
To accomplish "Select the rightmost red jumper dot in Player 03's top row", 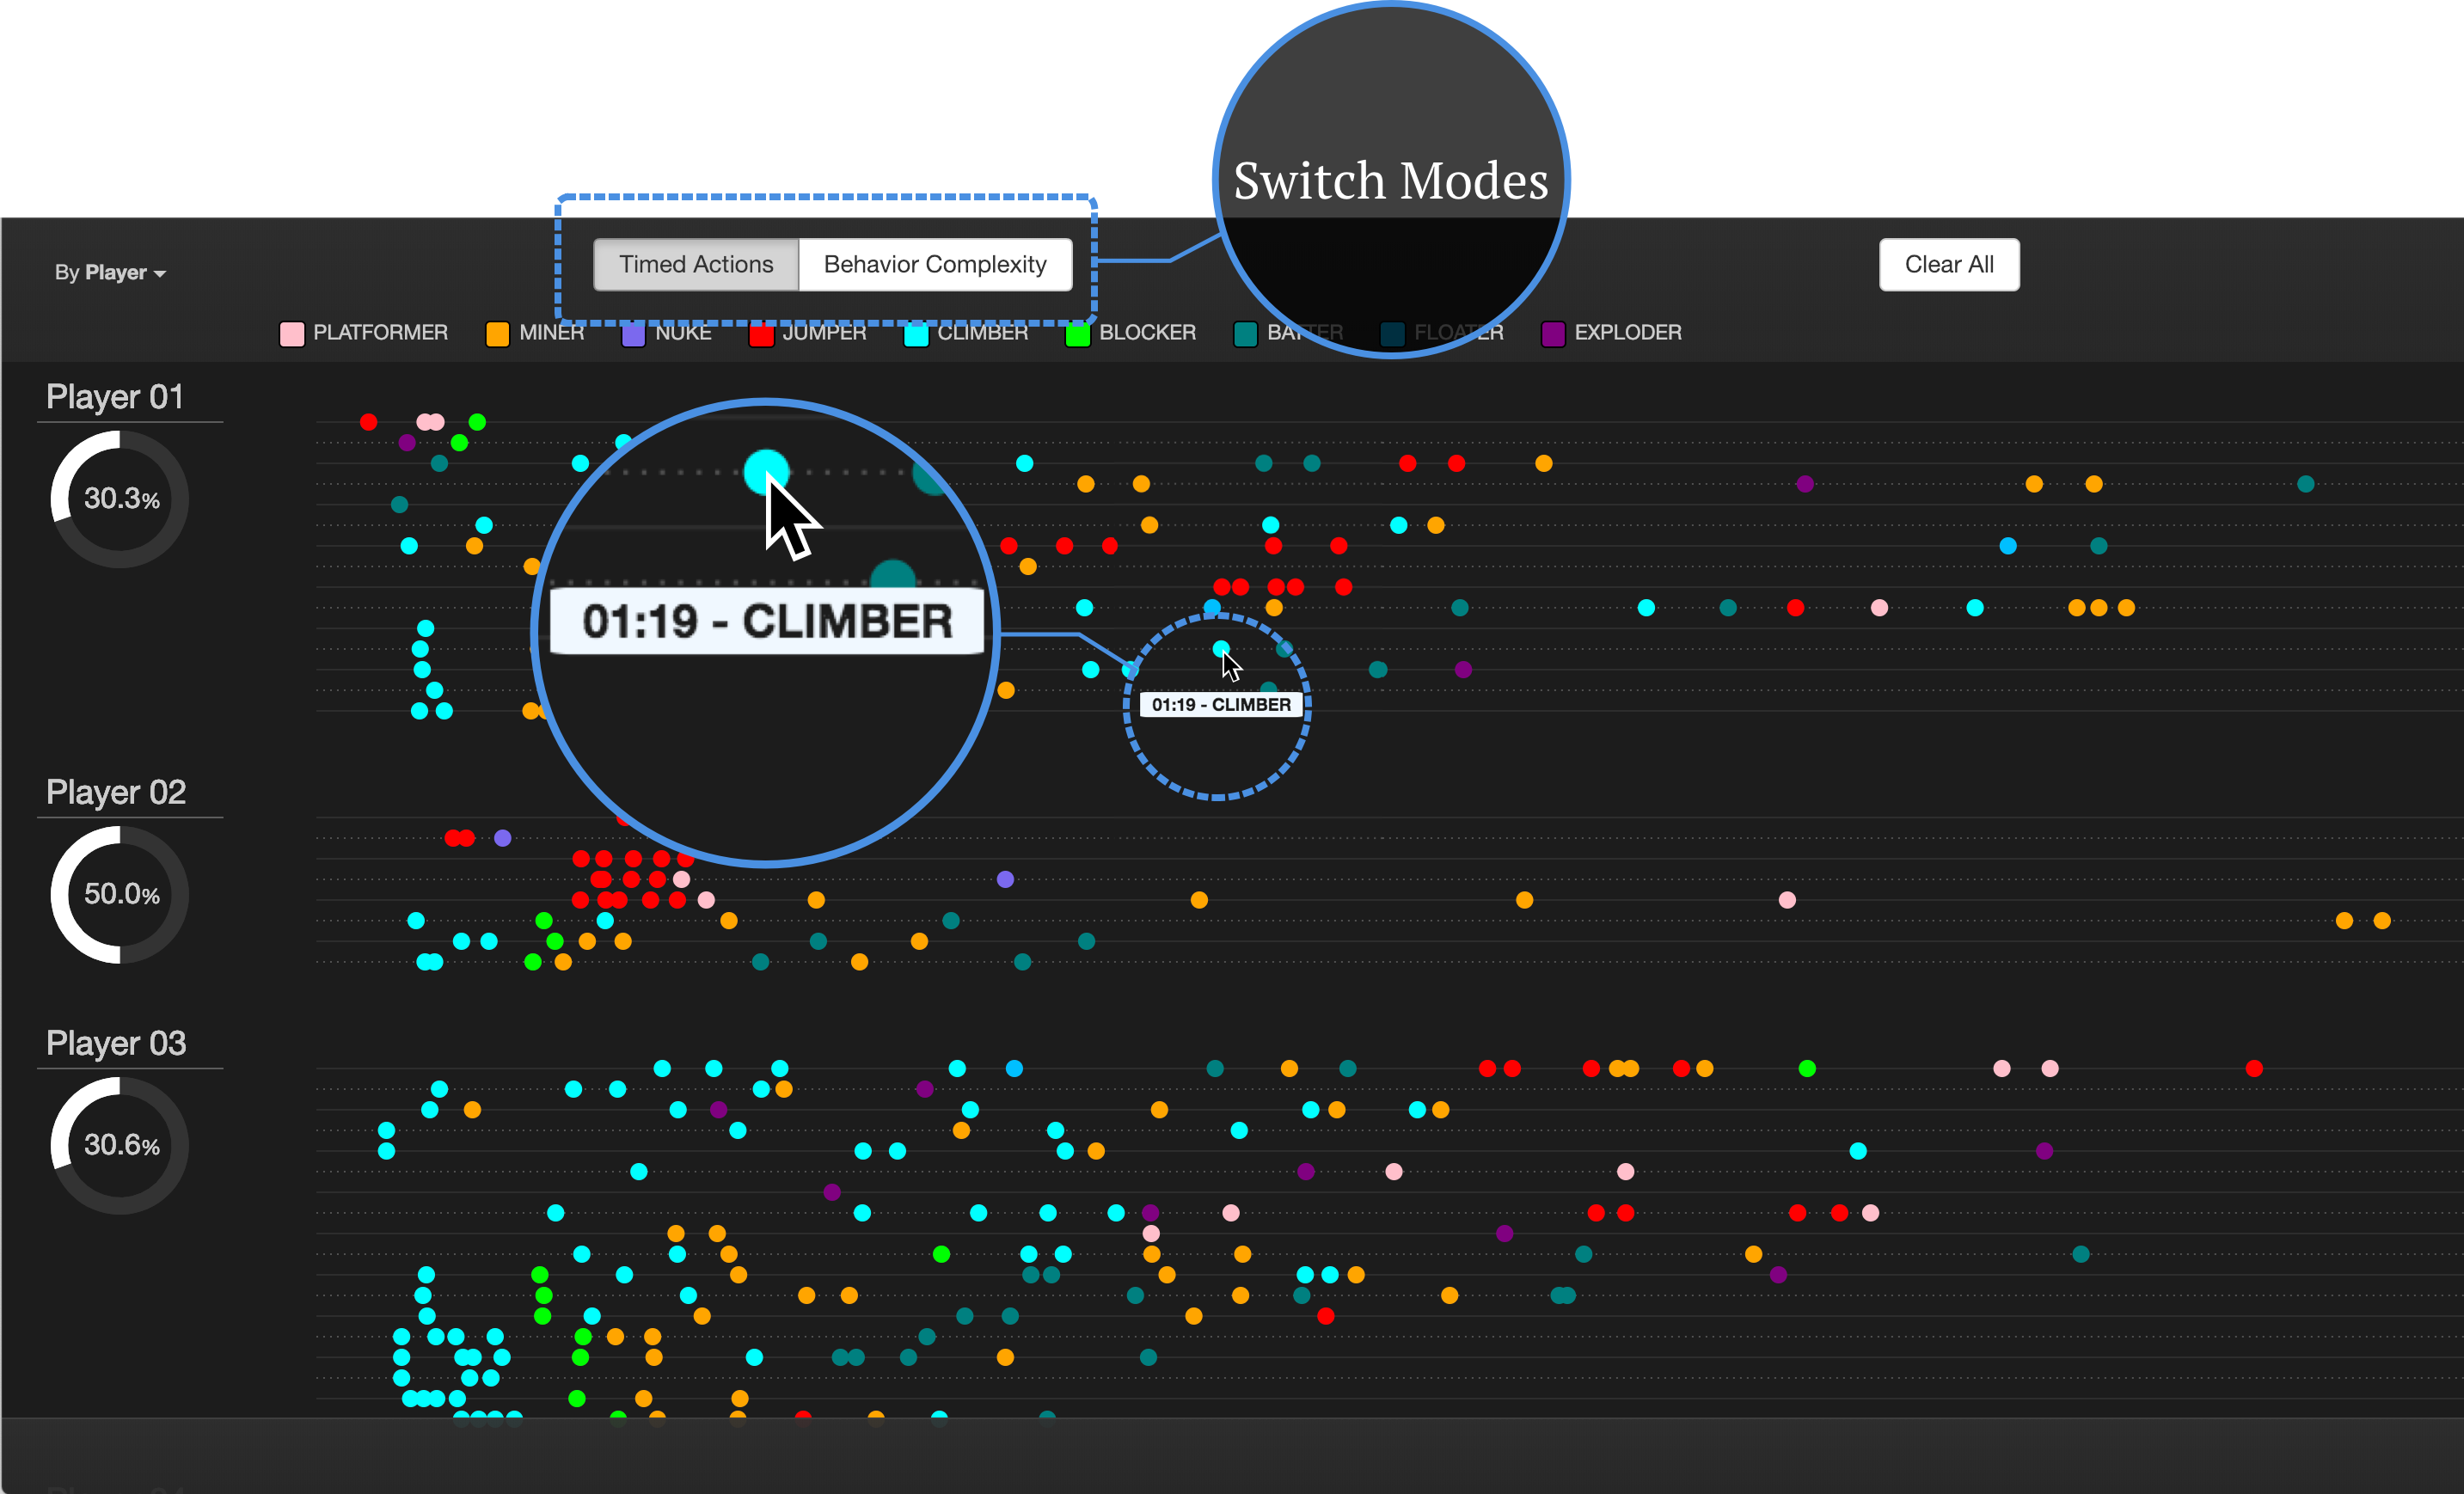I will pyautogui.click(x=2254, y=1068).
